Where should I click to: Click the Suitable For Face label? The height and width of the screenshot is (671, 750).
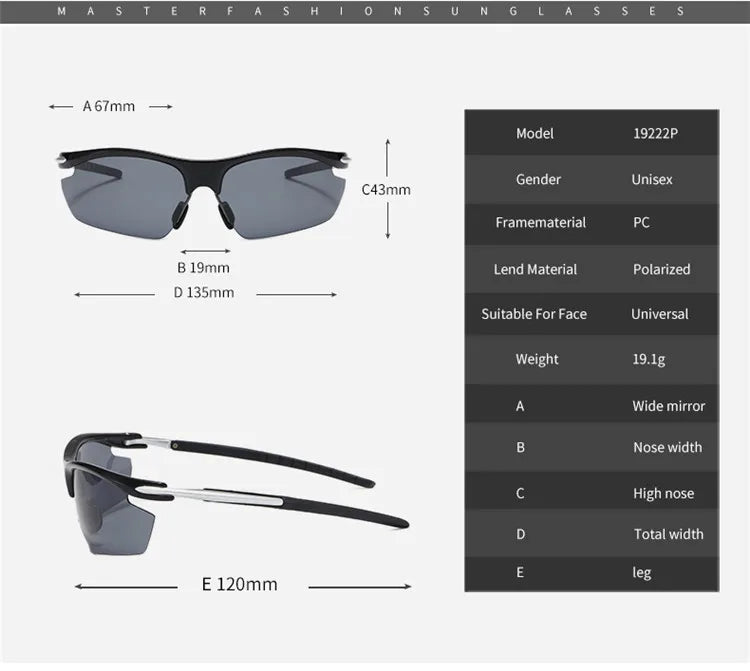(533, 314)
